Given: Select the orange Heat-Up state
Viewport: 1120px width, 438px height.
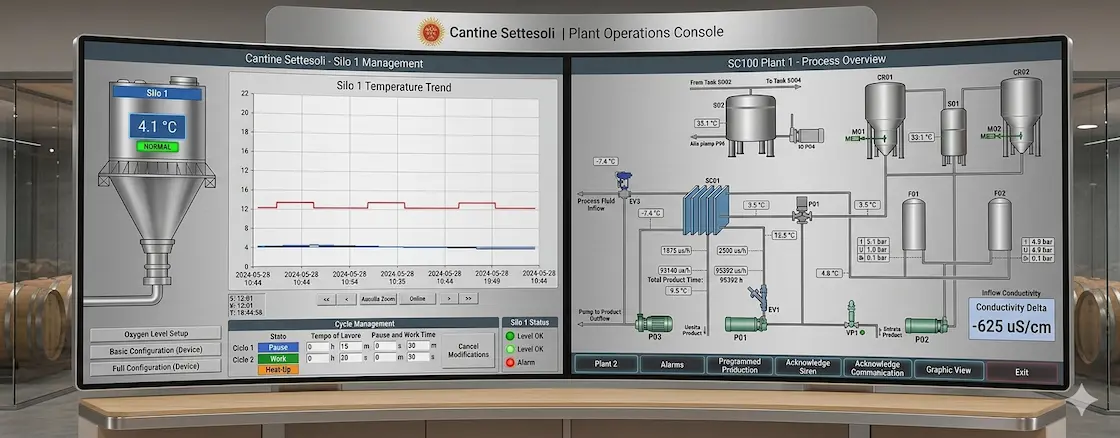Looking at the screenshot, I should click(278, 369).
